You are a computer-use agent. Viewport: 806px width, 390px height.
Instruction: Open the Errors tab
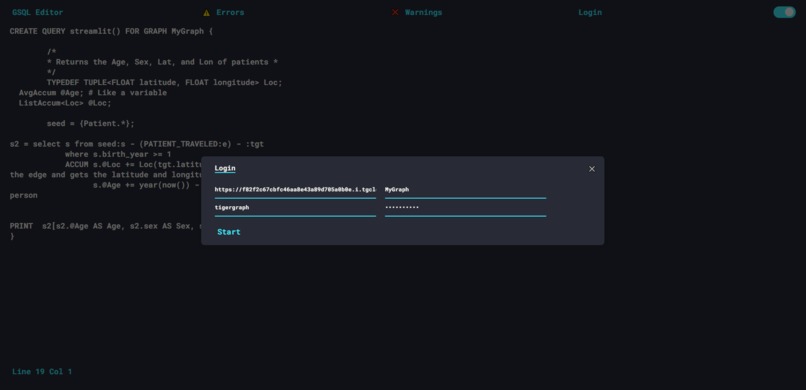pyautogui.click(x=230, y=12)
